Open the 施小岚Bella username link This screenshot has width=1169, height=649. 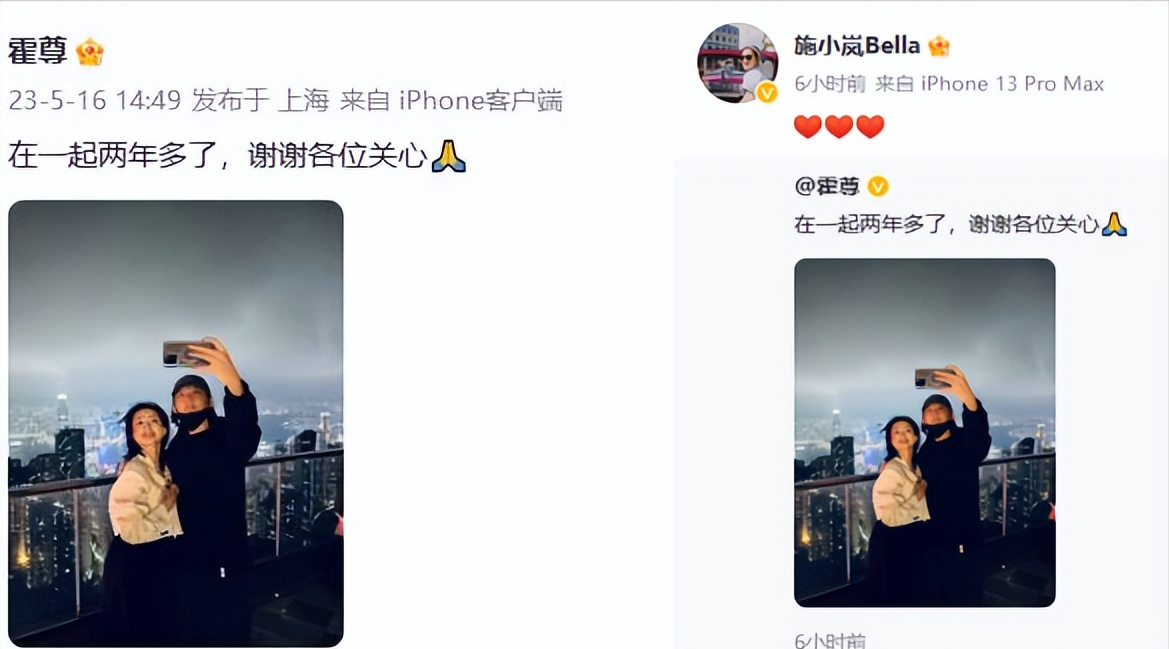coord(857,46)
